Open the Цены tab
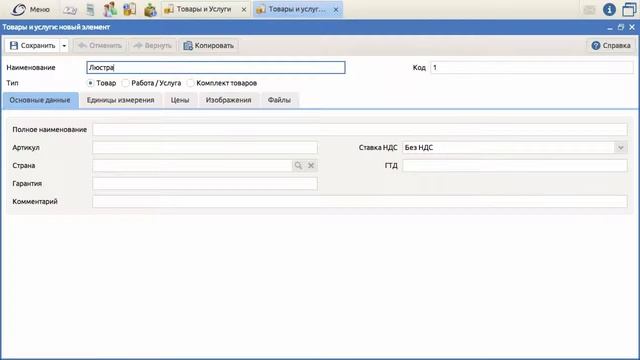Screen dimensions: 640x360 [x=180, y=100]
